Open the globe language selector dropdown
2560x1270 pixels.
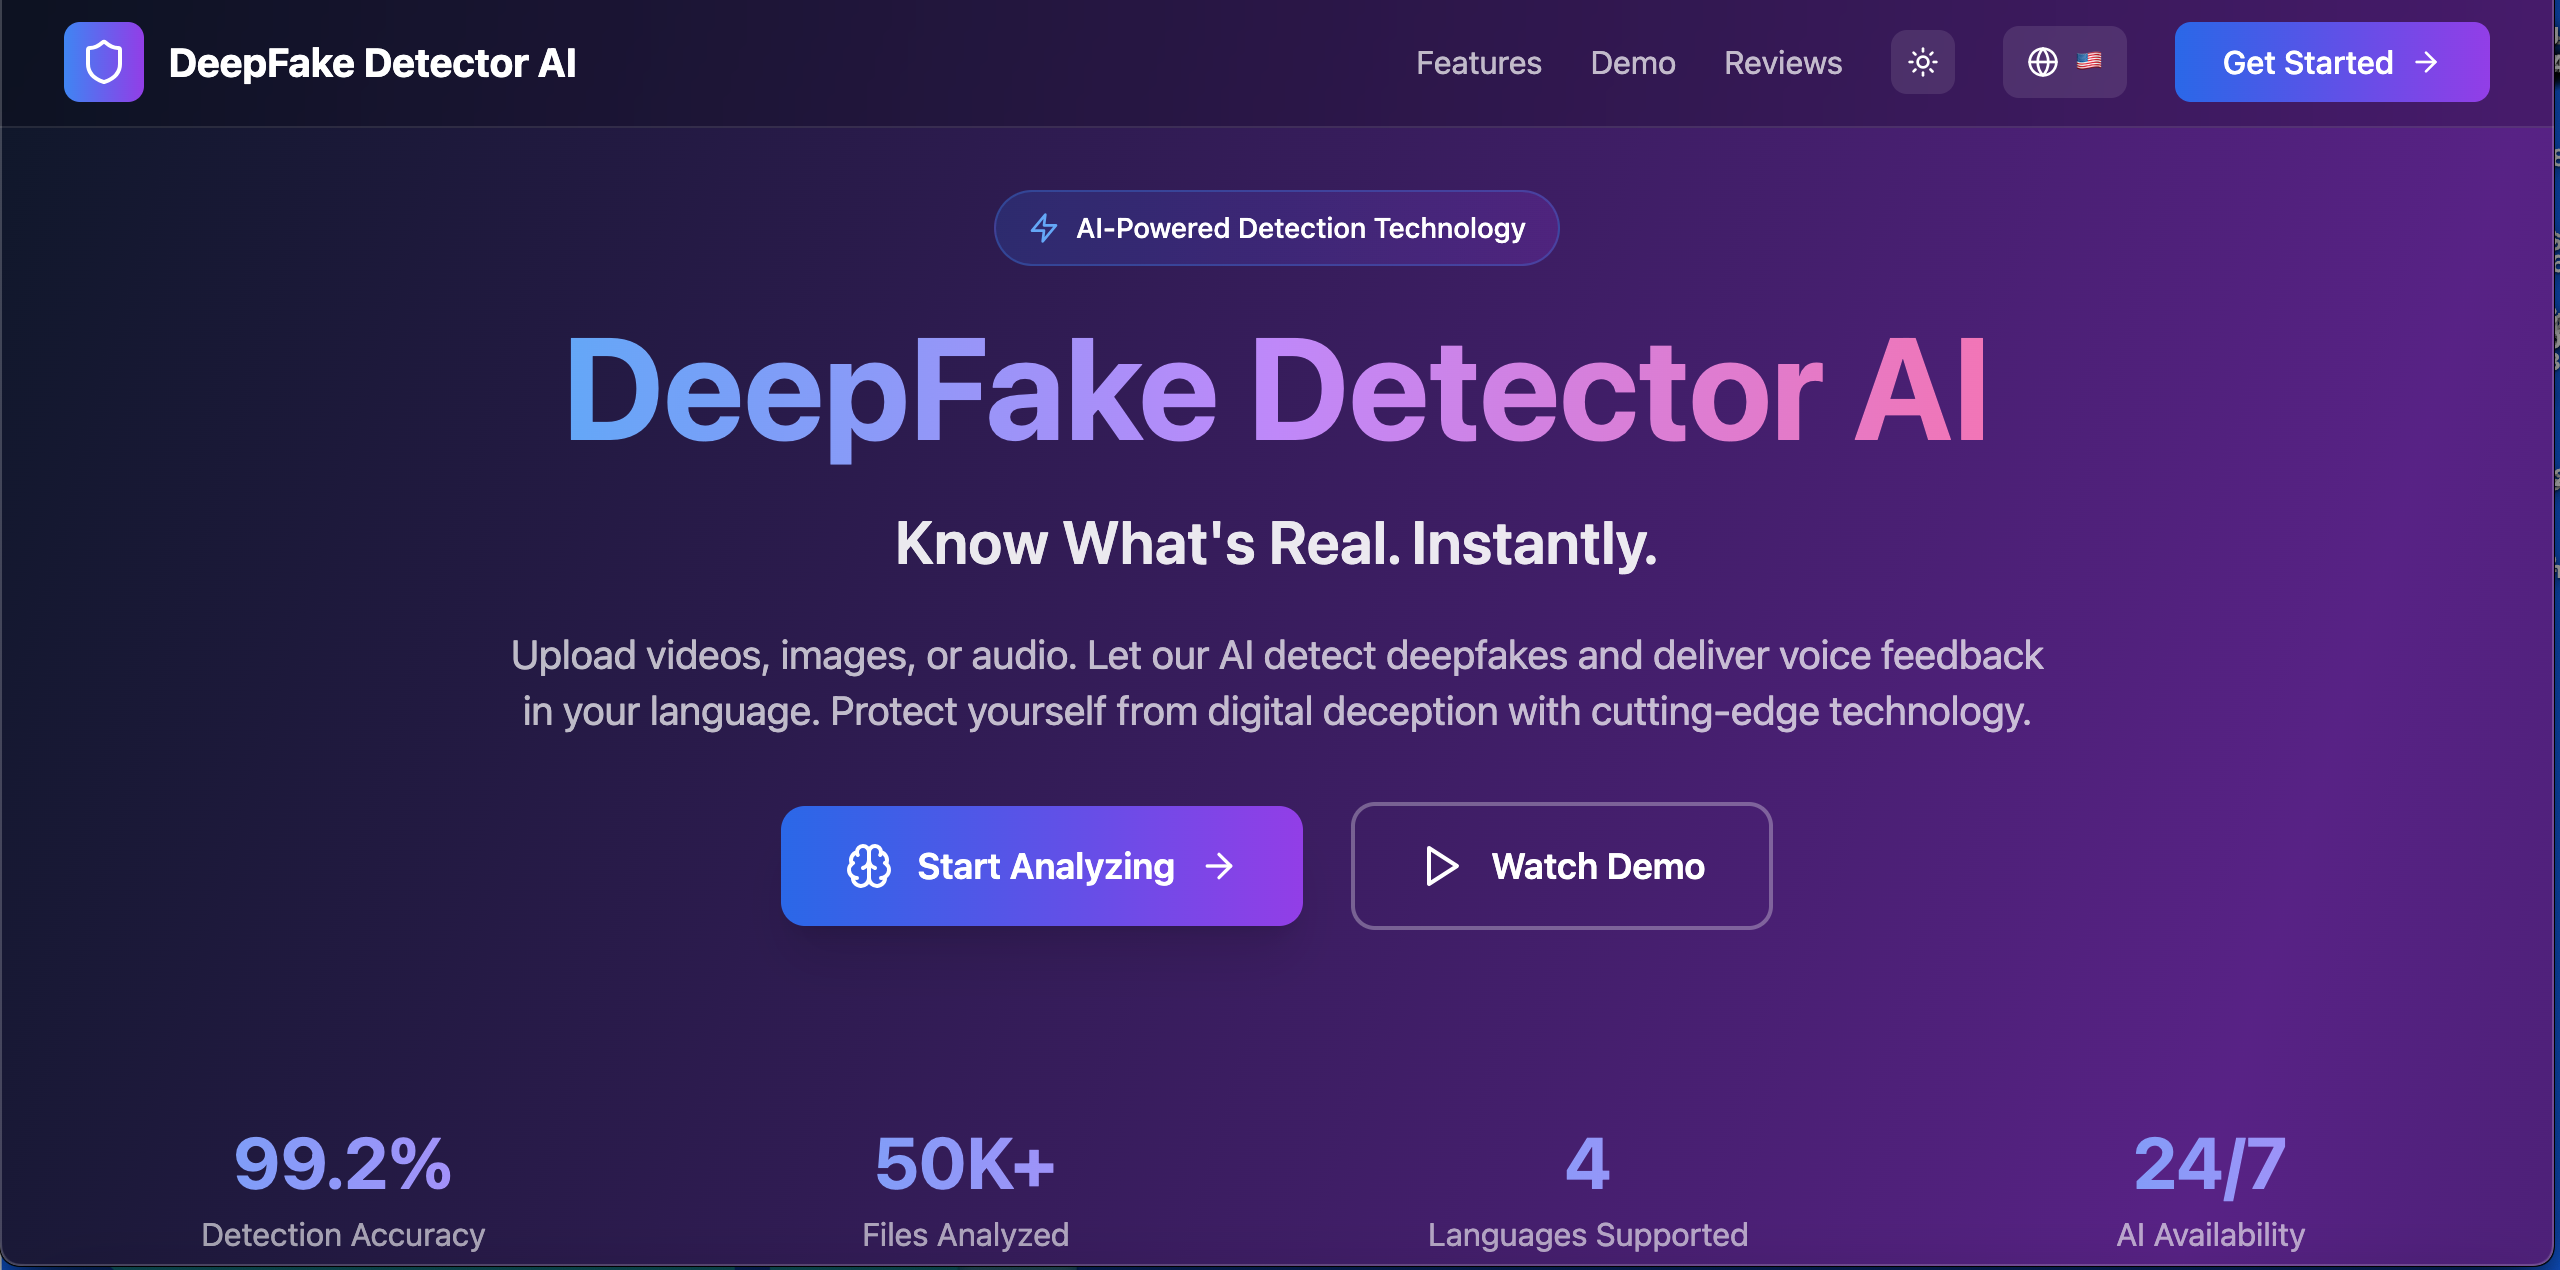click(2043, 62)
